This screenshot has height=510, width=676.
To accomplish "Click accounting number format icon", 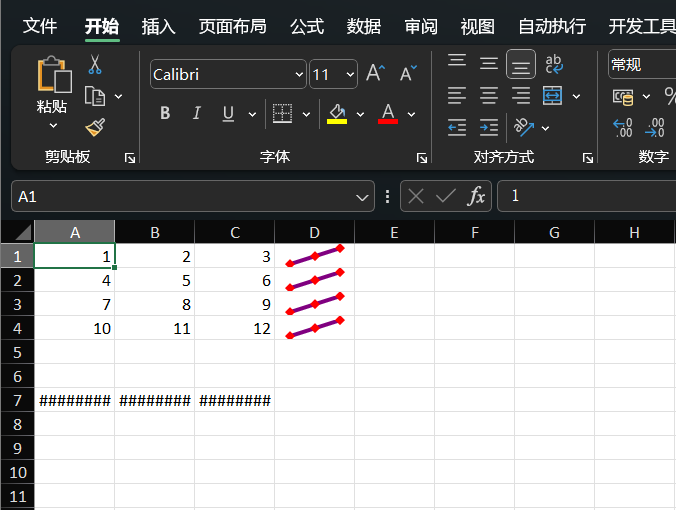I will (x=623, y=97).
